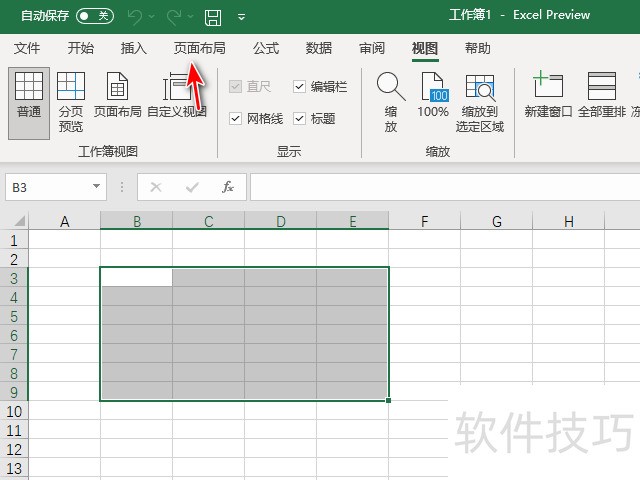The width and height of the screenshot is (640, 480).
Task: Switch to the 公式 ribbon tab
Action: [266, 48]
